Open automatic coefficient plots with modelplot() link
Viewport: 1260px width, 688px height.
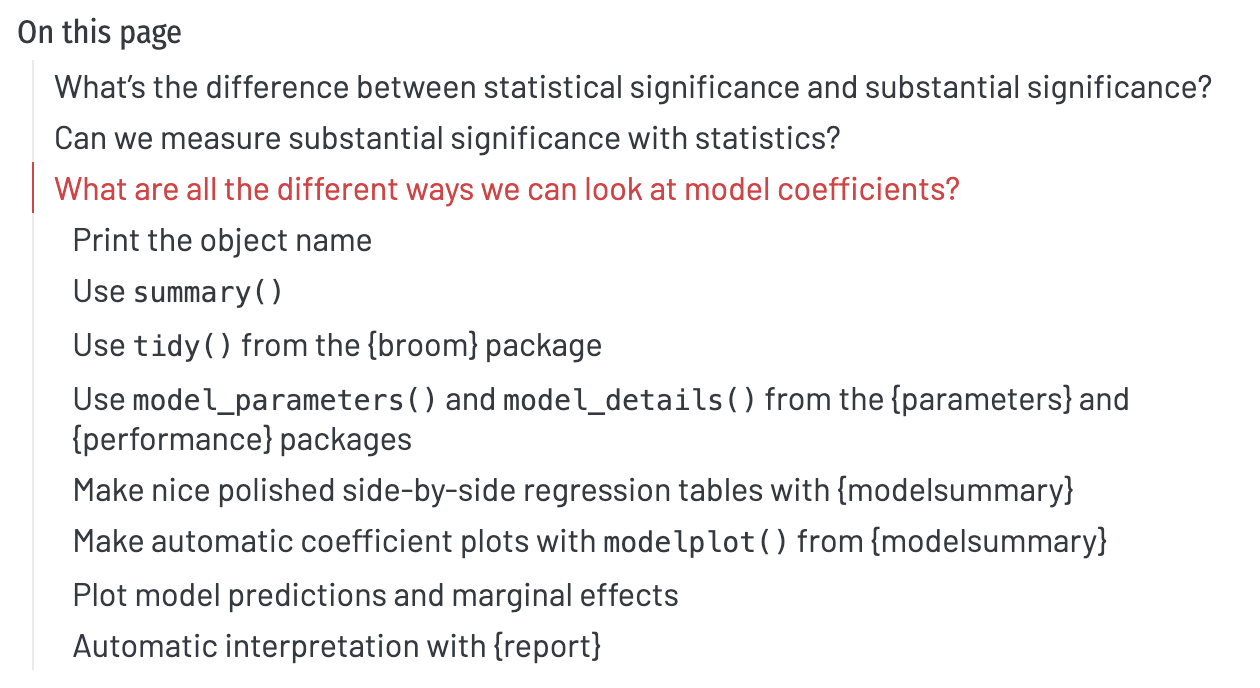(590, 541)
